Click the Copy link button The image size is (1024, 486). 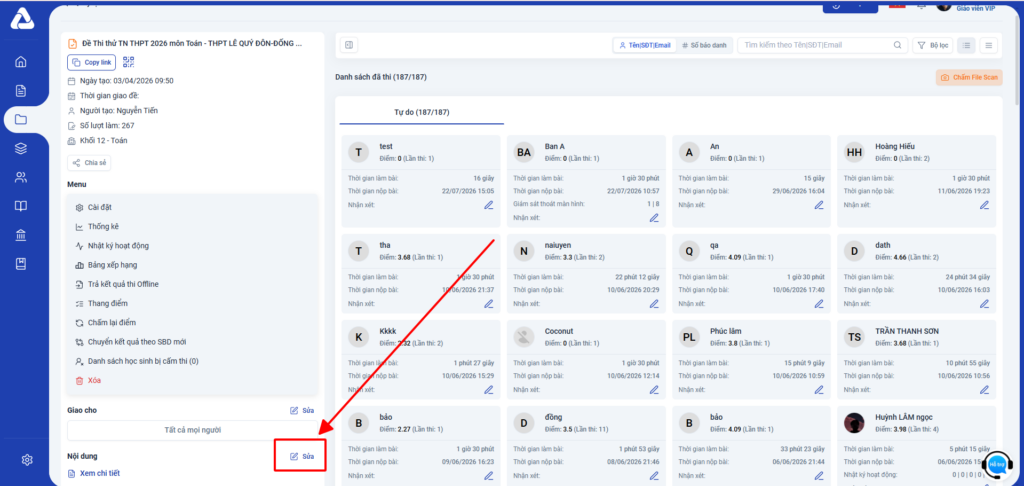pyautogui.click(x=91, y=62)
